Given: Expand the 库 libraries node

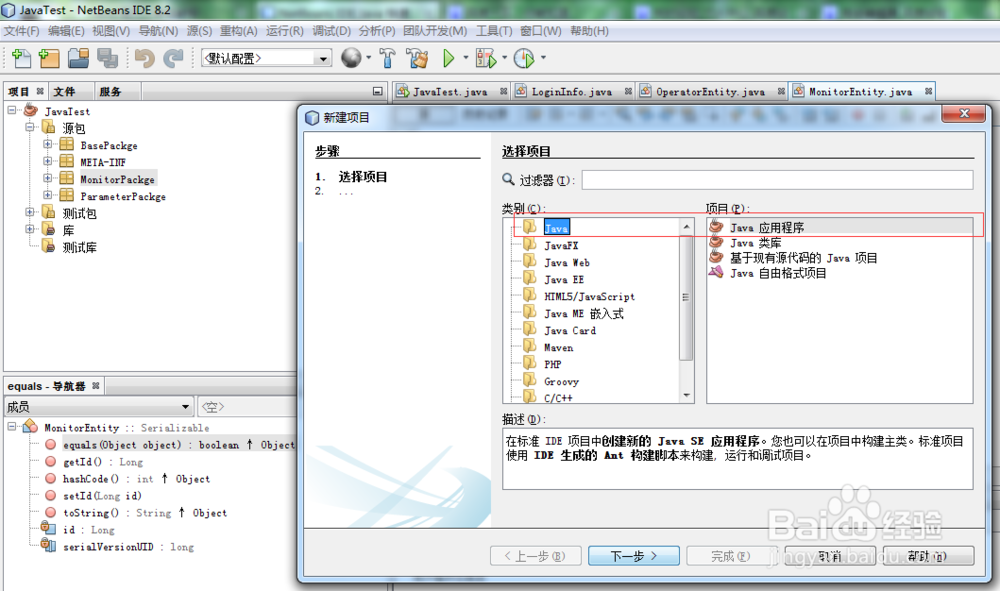Looking at the screenshot, I should [x=29, y=228].
